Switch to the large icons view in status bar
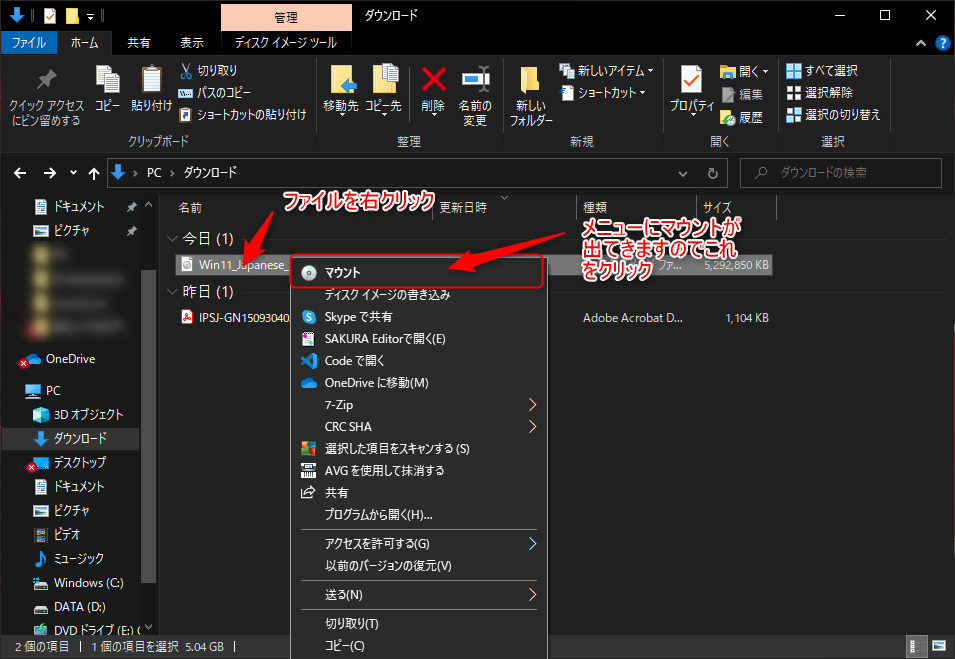 click(x=939, y=646)
